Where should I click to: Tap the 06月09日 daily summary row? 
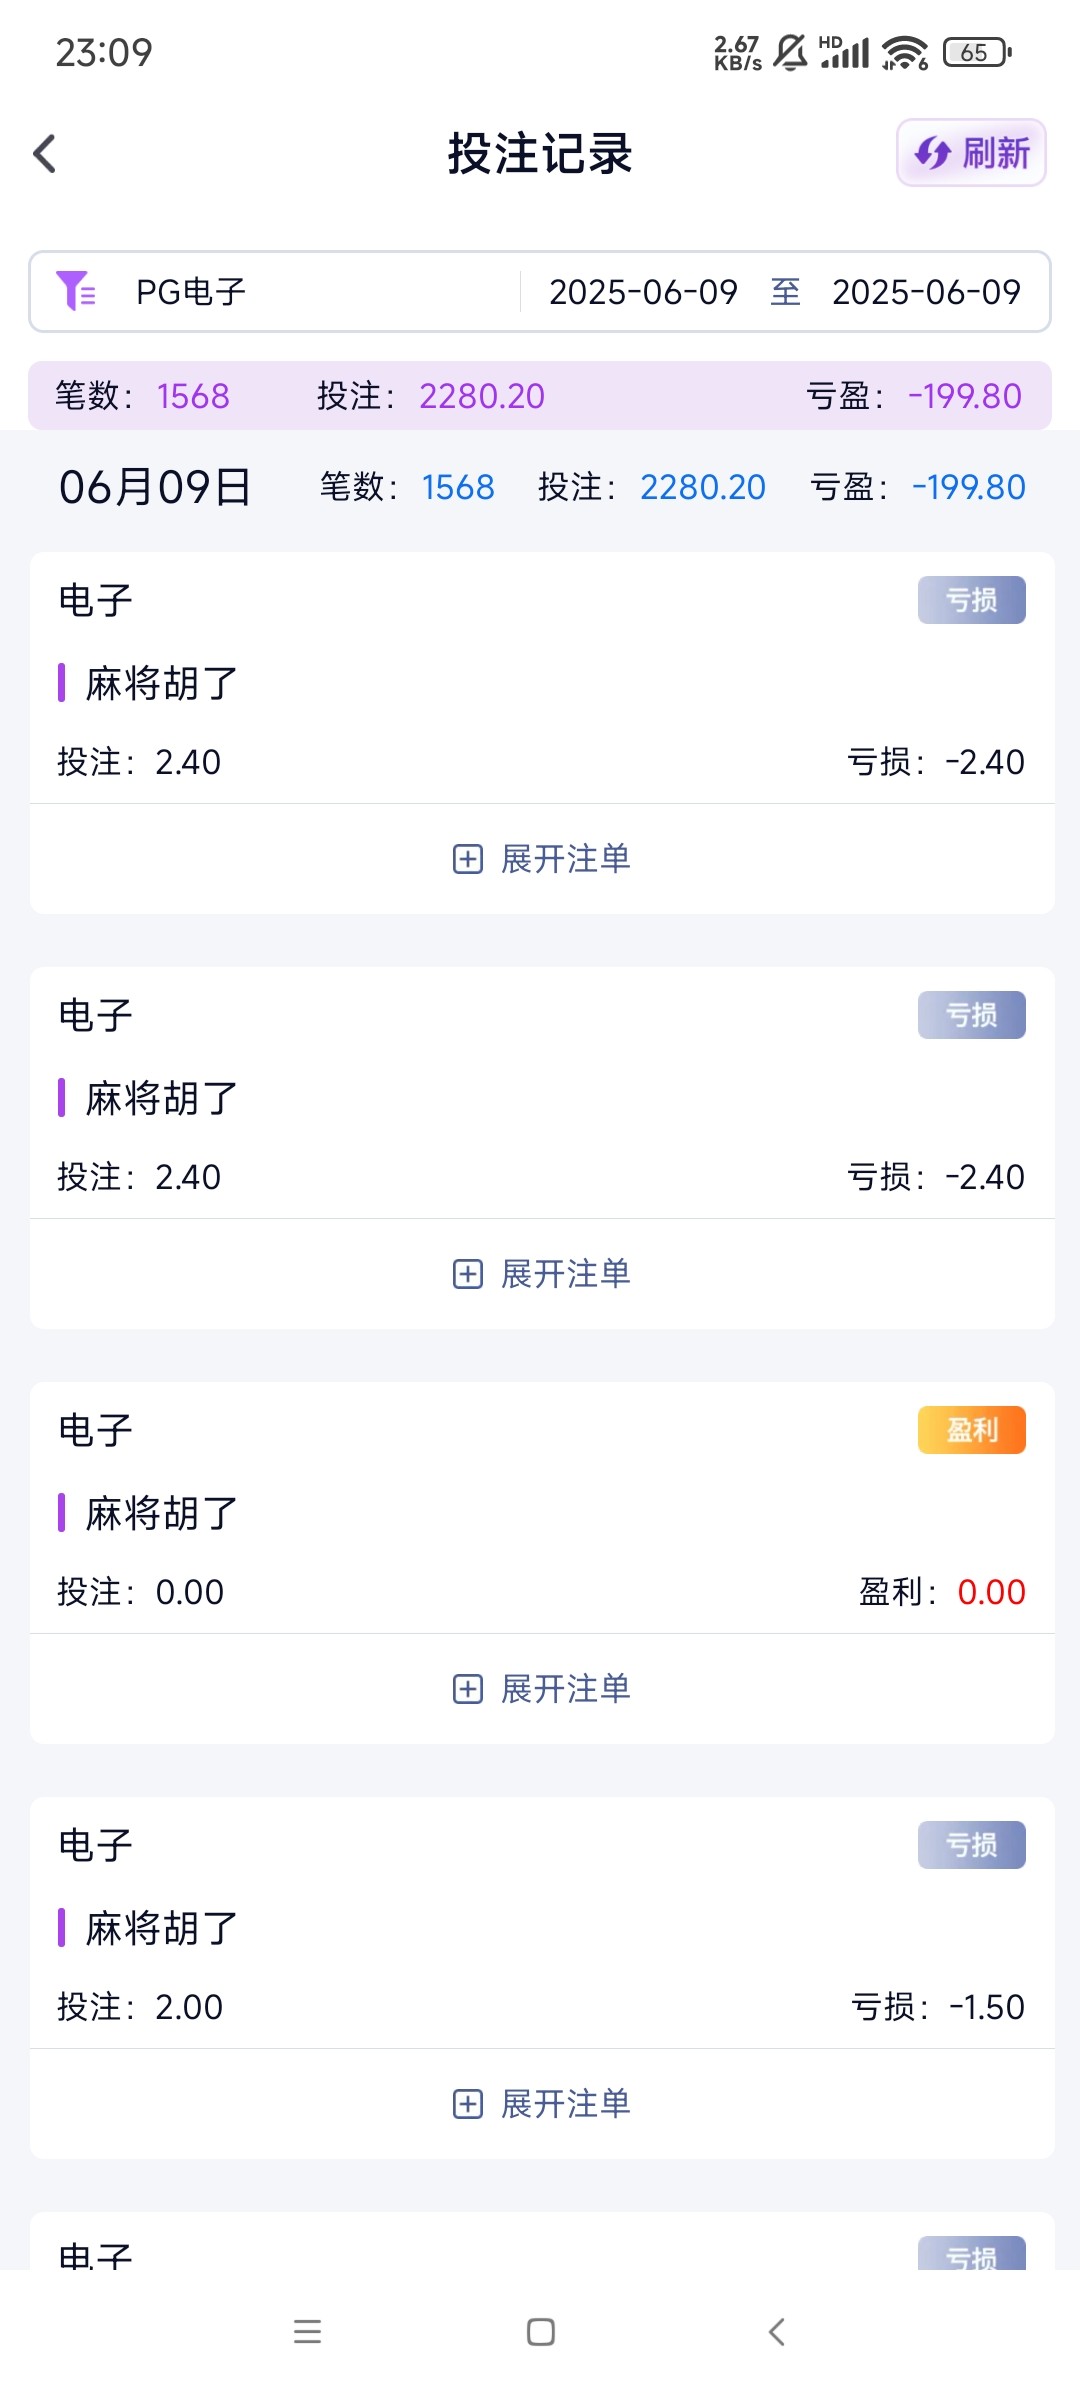coord(540,487)
